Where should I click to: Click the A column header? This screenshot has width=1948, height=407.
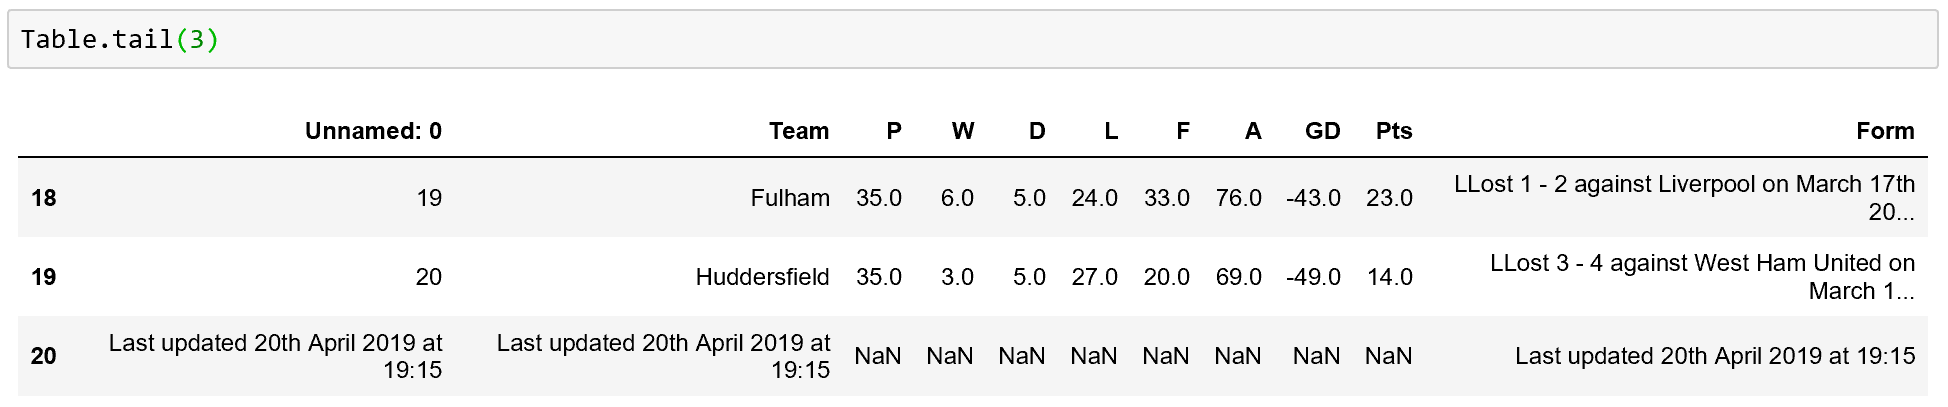(1253, 131)
